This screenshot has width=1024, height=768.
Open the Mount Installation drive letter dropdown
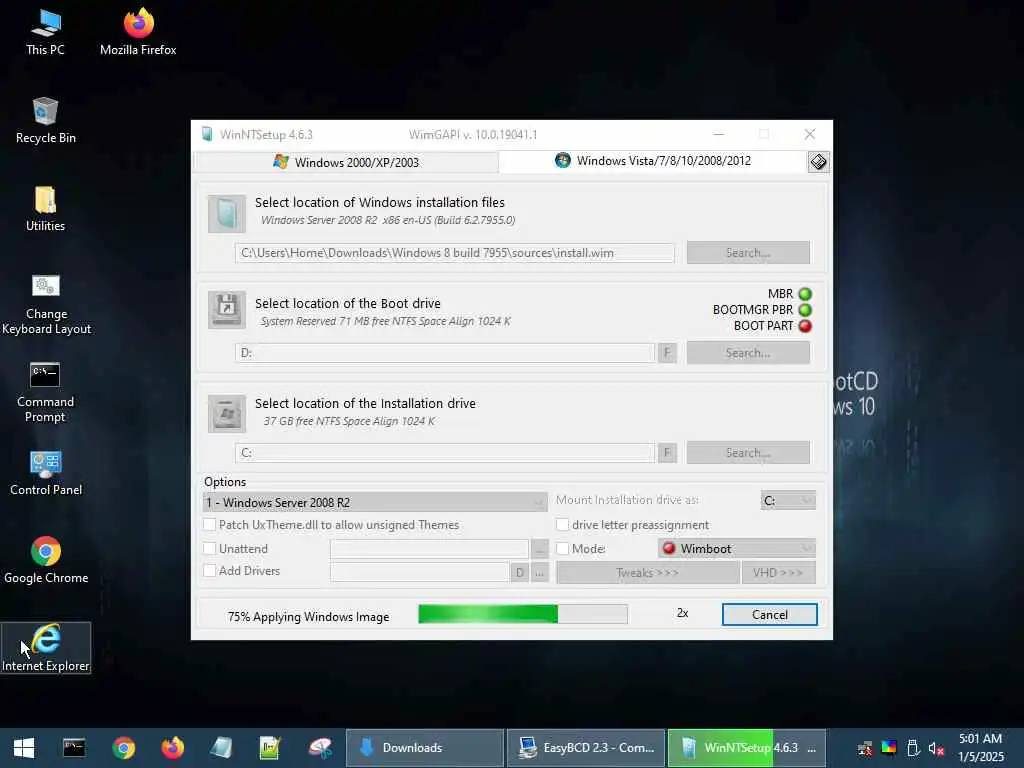coord(788,500)
